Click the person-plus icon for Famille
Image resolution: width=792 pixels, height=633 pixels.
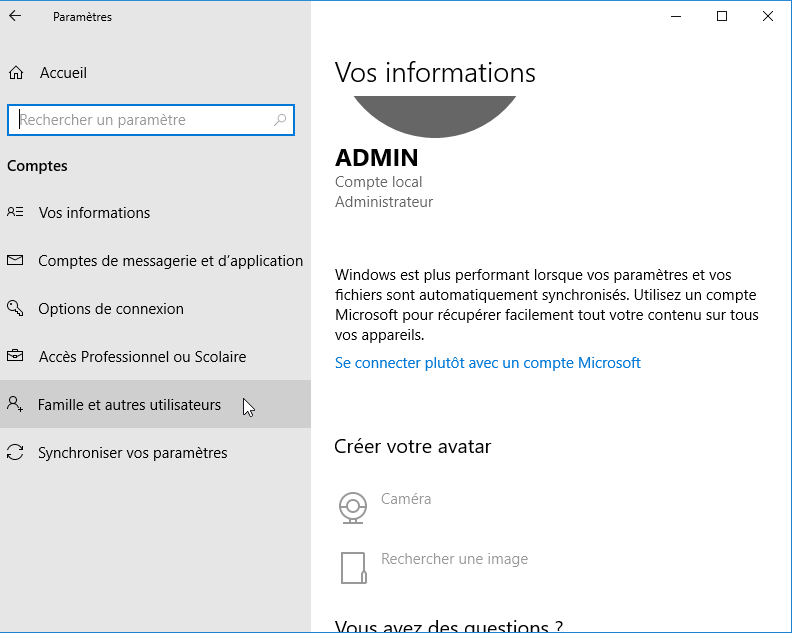click(15, 405)
